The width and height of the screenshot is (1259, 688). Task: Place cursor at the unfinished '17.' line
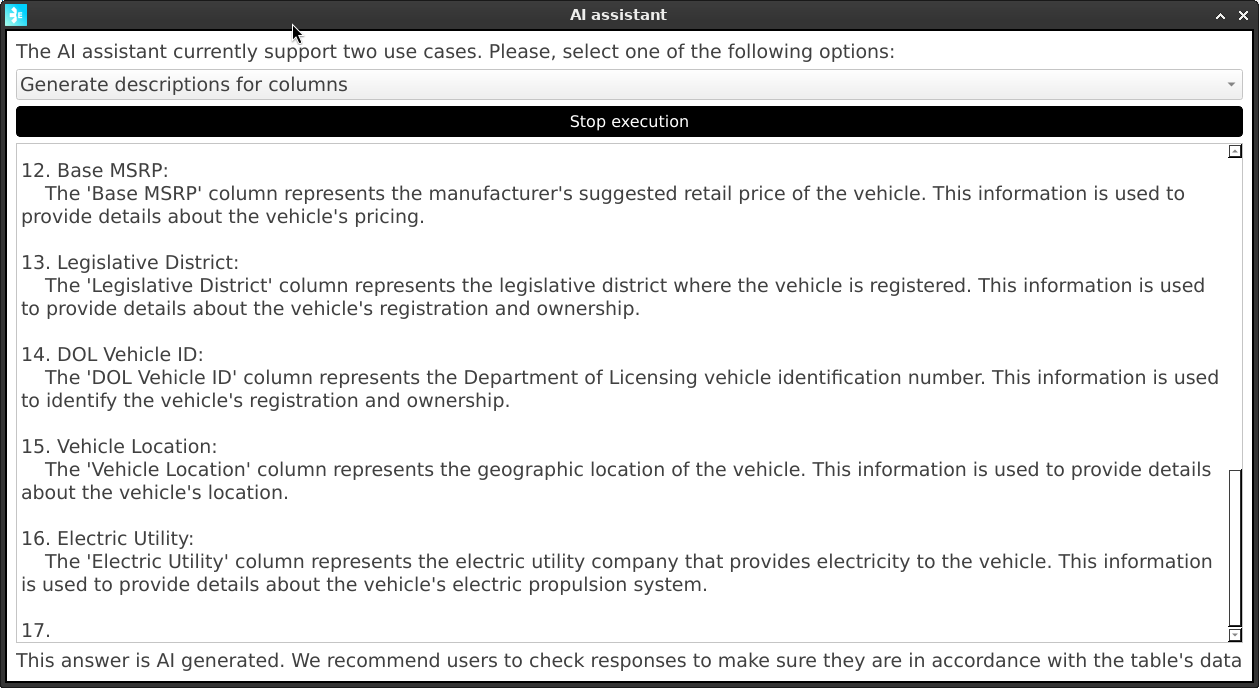coord(36,630)
